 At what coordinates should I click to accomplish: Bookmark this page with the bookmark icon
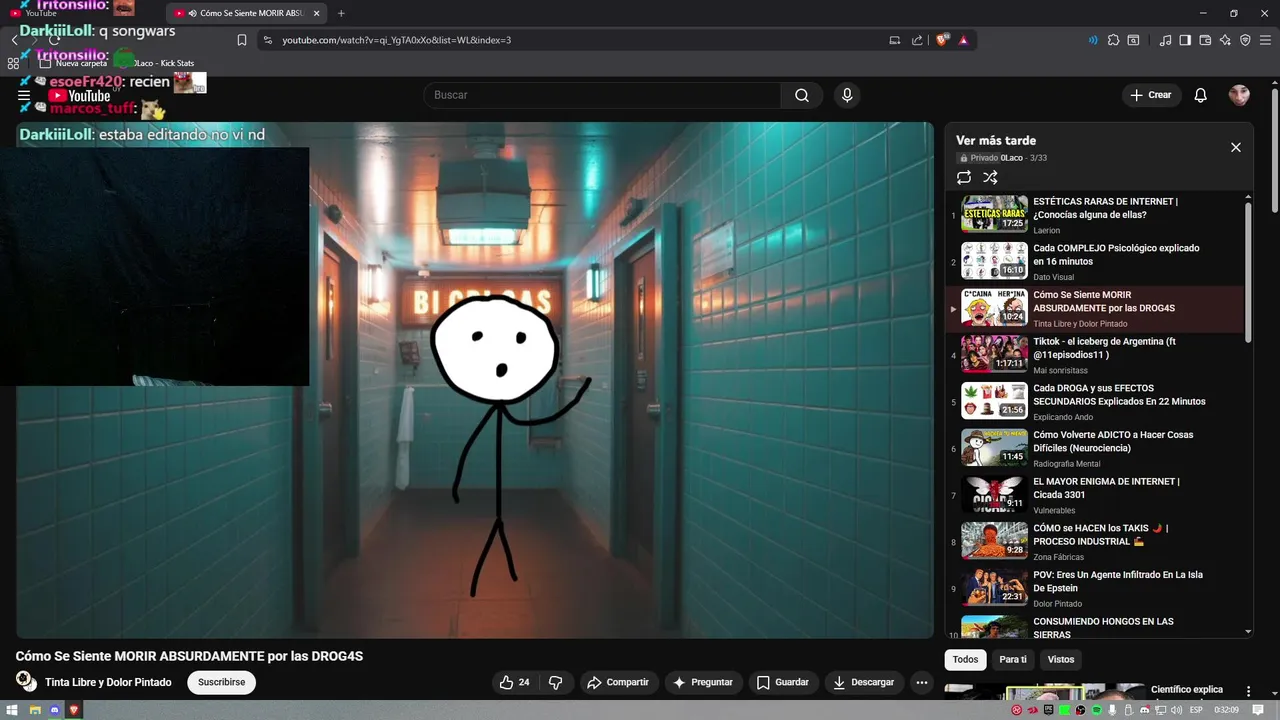(x=242, y=40)
